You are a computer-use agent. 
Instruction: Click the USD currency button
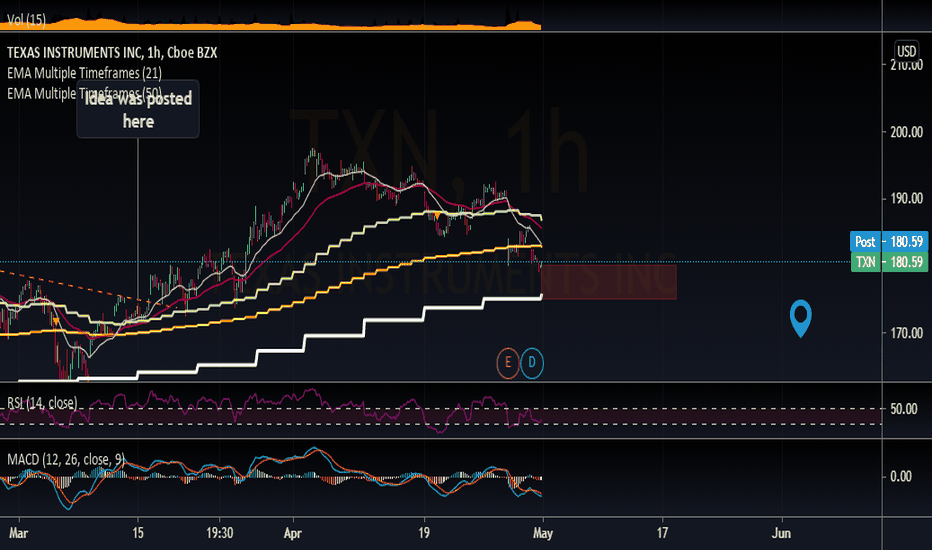[906, 51]
